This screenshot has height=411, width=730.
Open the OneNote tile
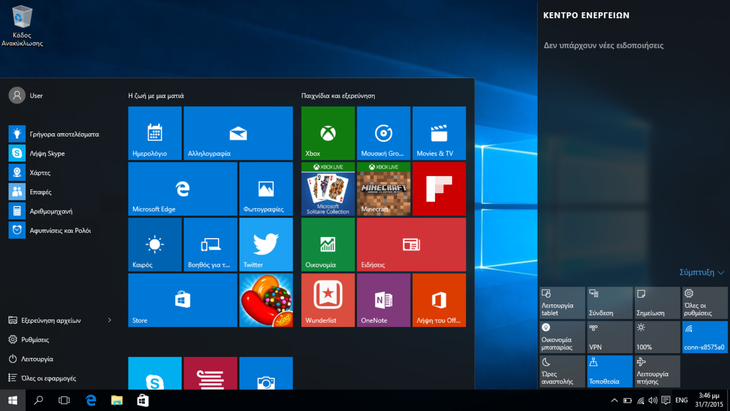pyautogui.click(x=384, y=300)
